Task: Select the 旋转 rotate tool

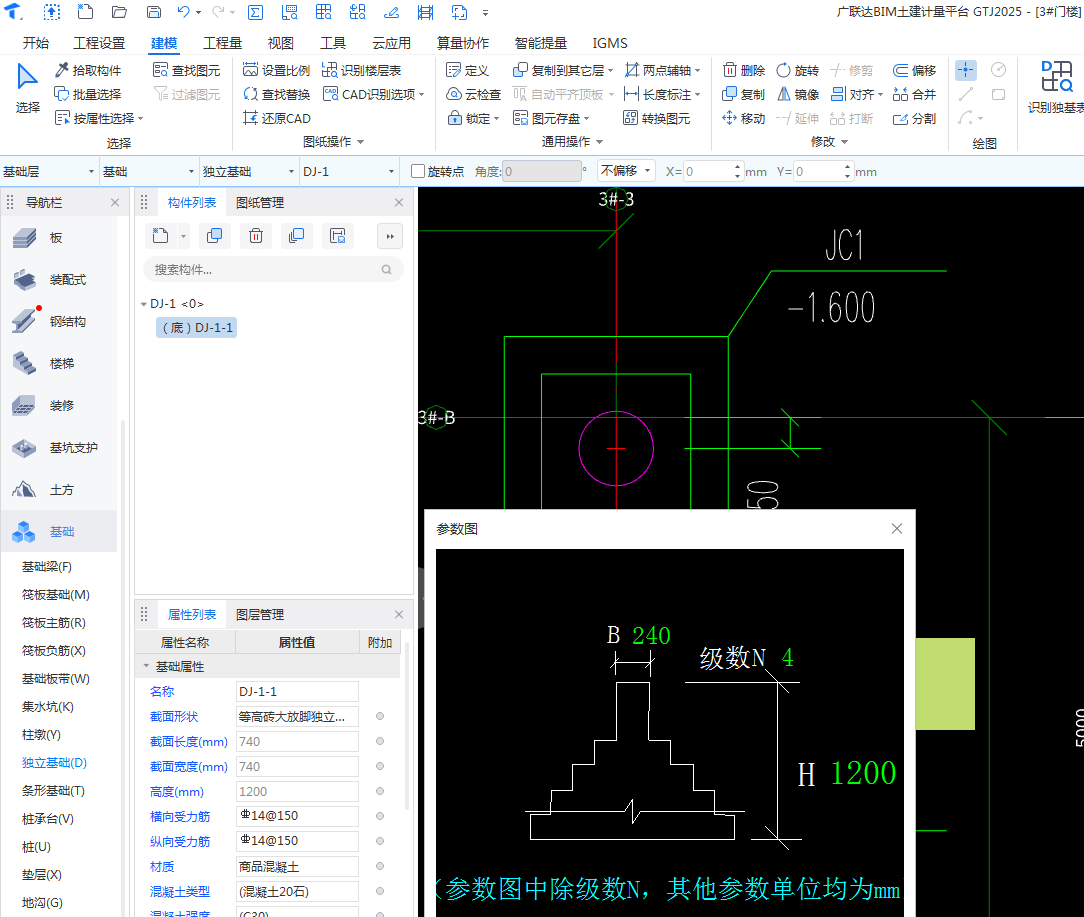Action: point(798,71)
